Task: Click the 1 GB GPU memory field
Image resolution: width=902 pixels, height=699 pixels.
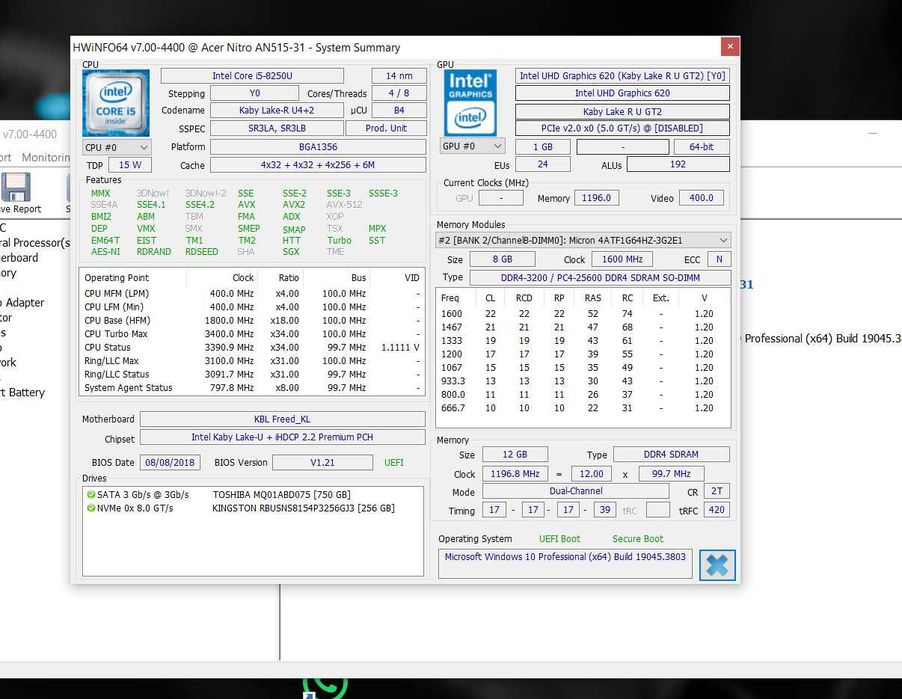Action: pyautogui.click(x=542, y=147)
